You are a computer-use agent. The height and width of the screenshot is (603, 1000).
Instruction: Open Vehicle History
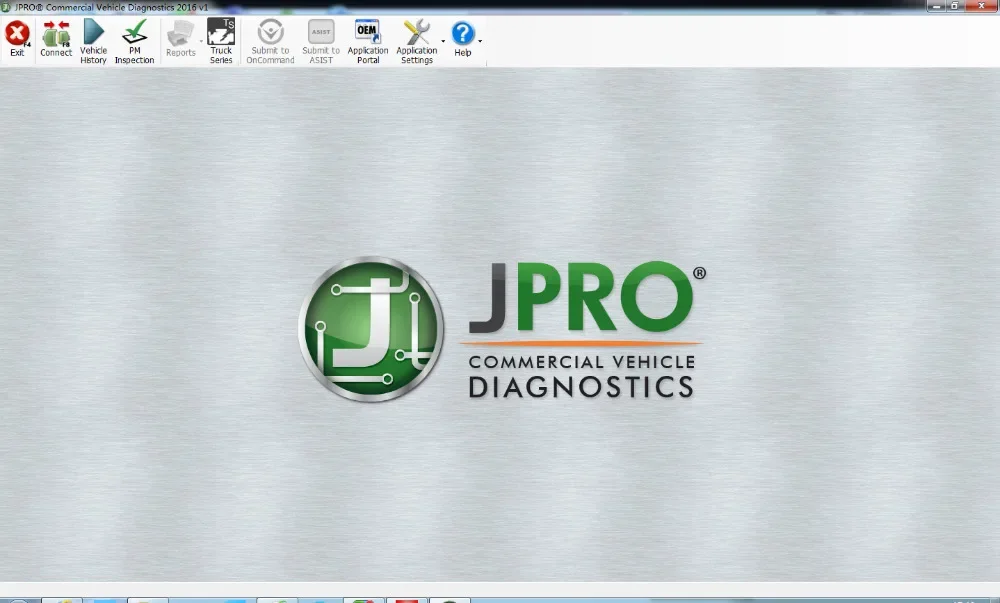(93, 41)
